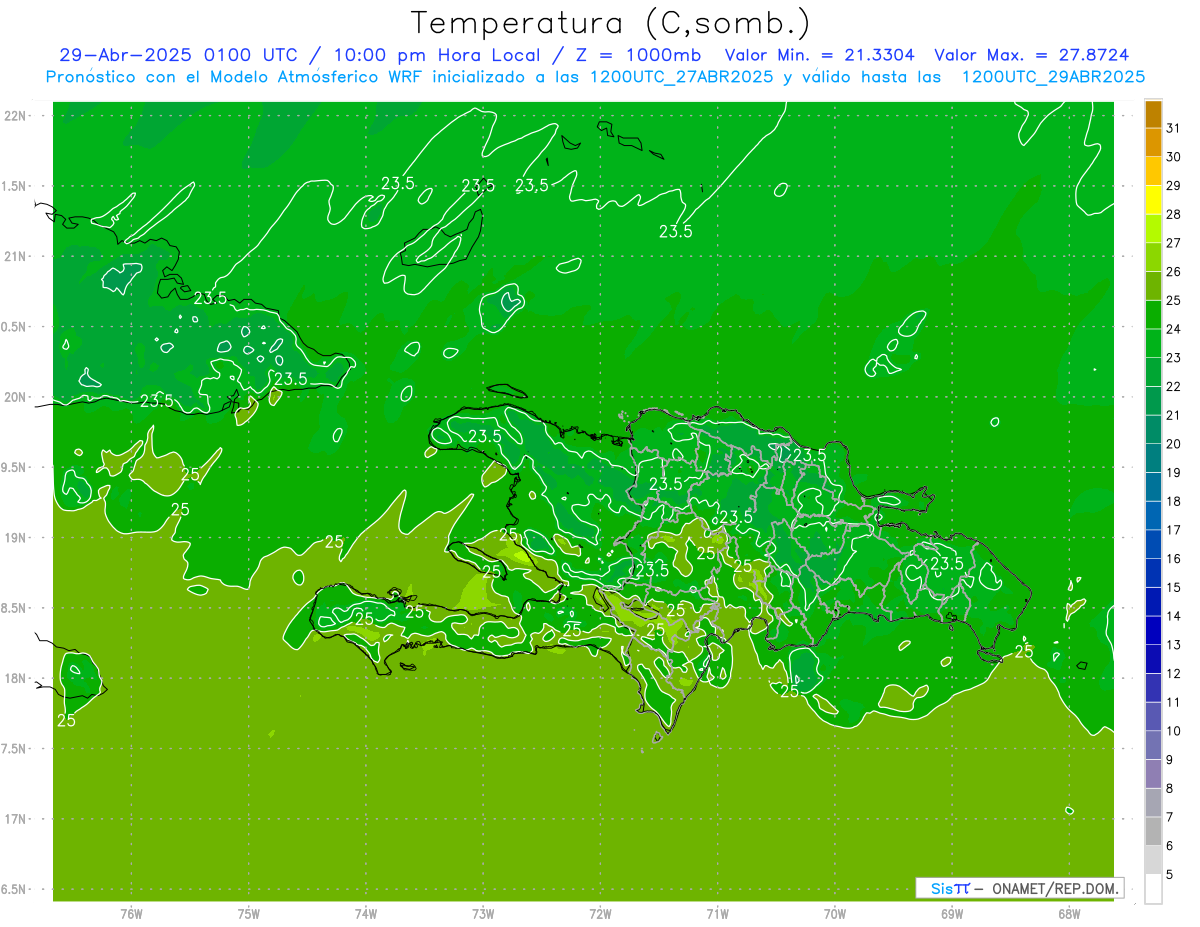
Task: Pick the yellow legend swatch between 28 and 29
Action: (1153, 200)
